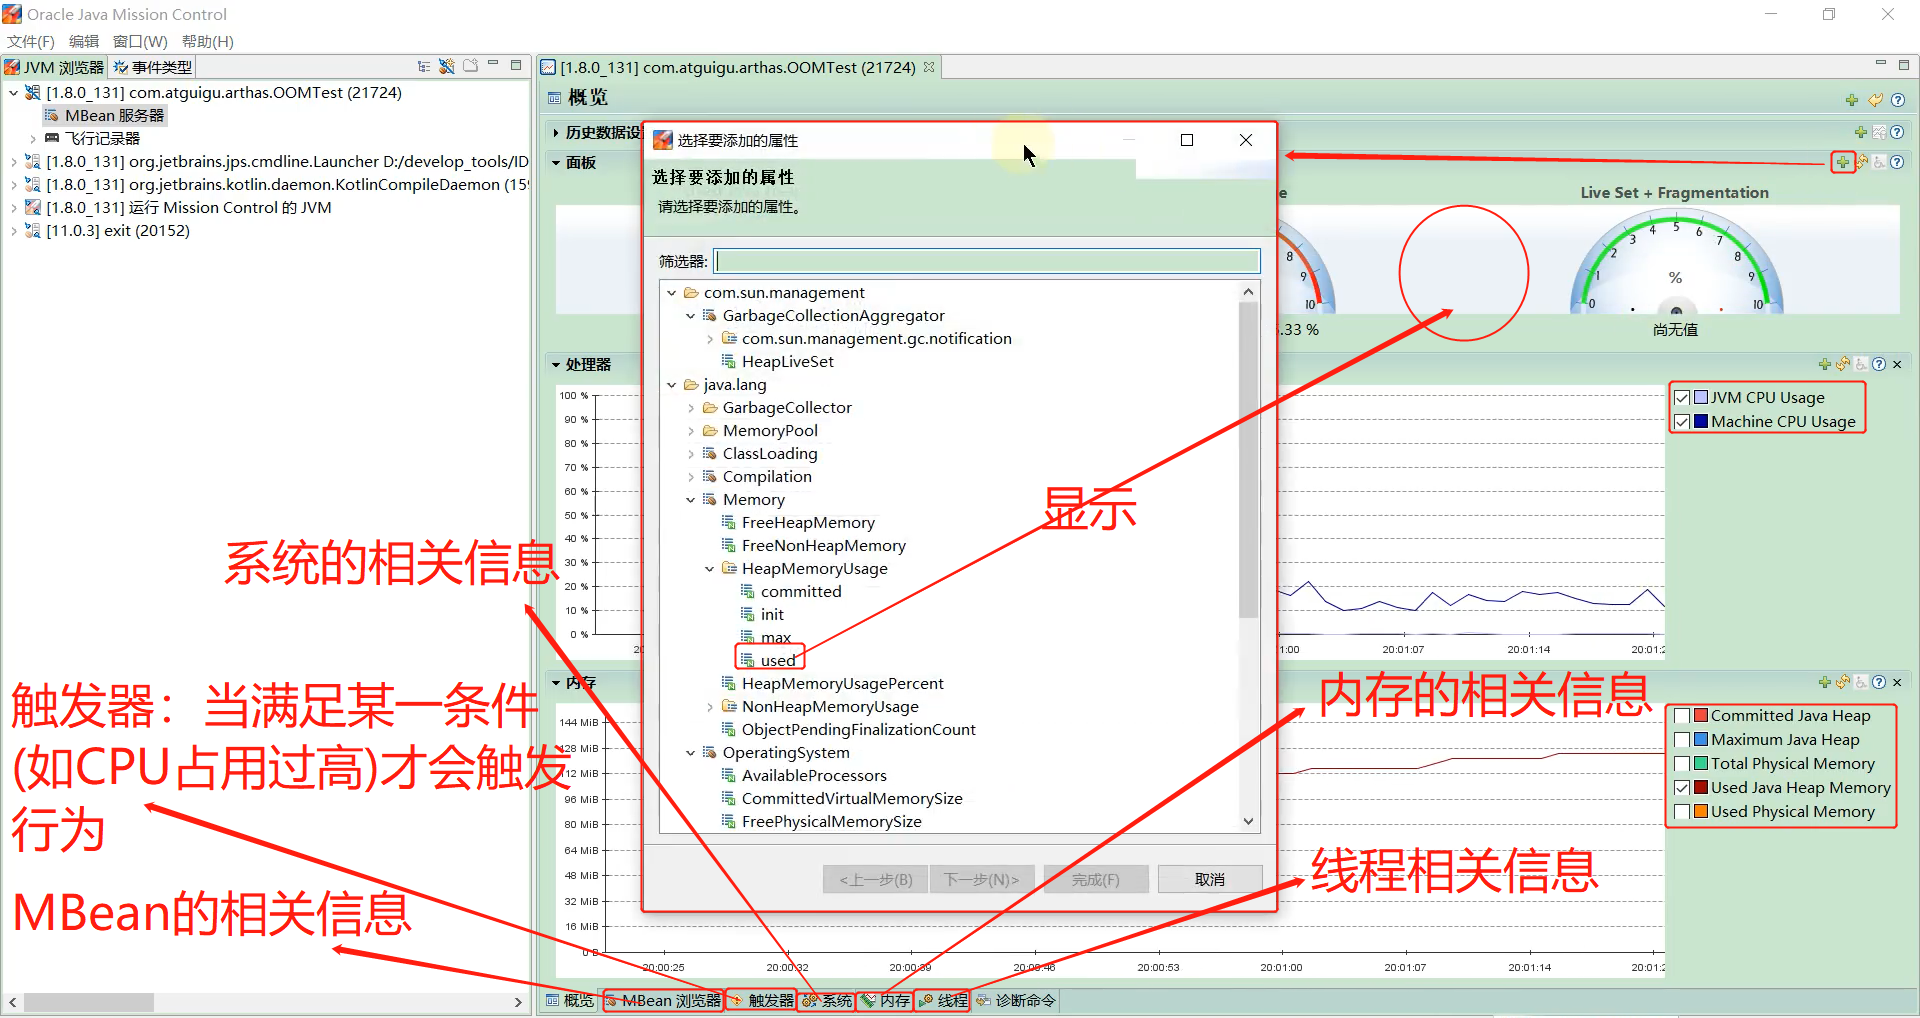Close the OOMTest editor tab with its X

point(929,67)
